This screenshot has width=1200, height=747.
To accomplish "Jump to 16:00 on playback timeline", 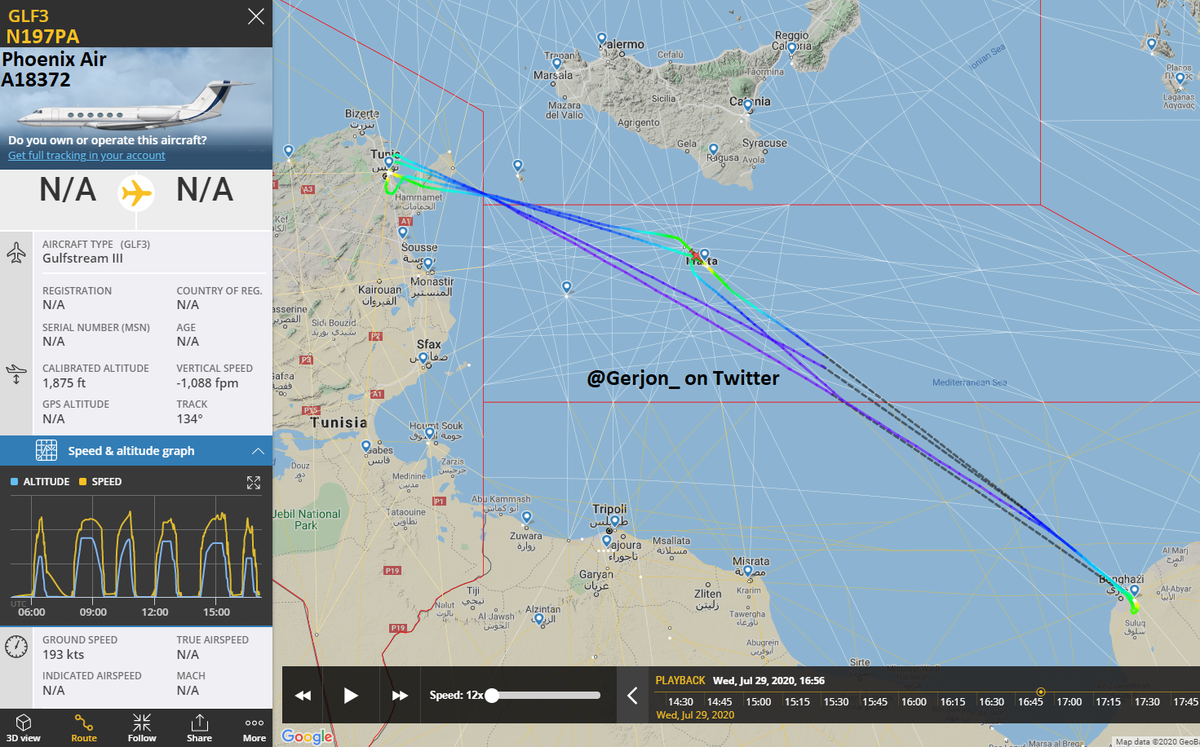I will pyautogui.click(x=914, y=702).
